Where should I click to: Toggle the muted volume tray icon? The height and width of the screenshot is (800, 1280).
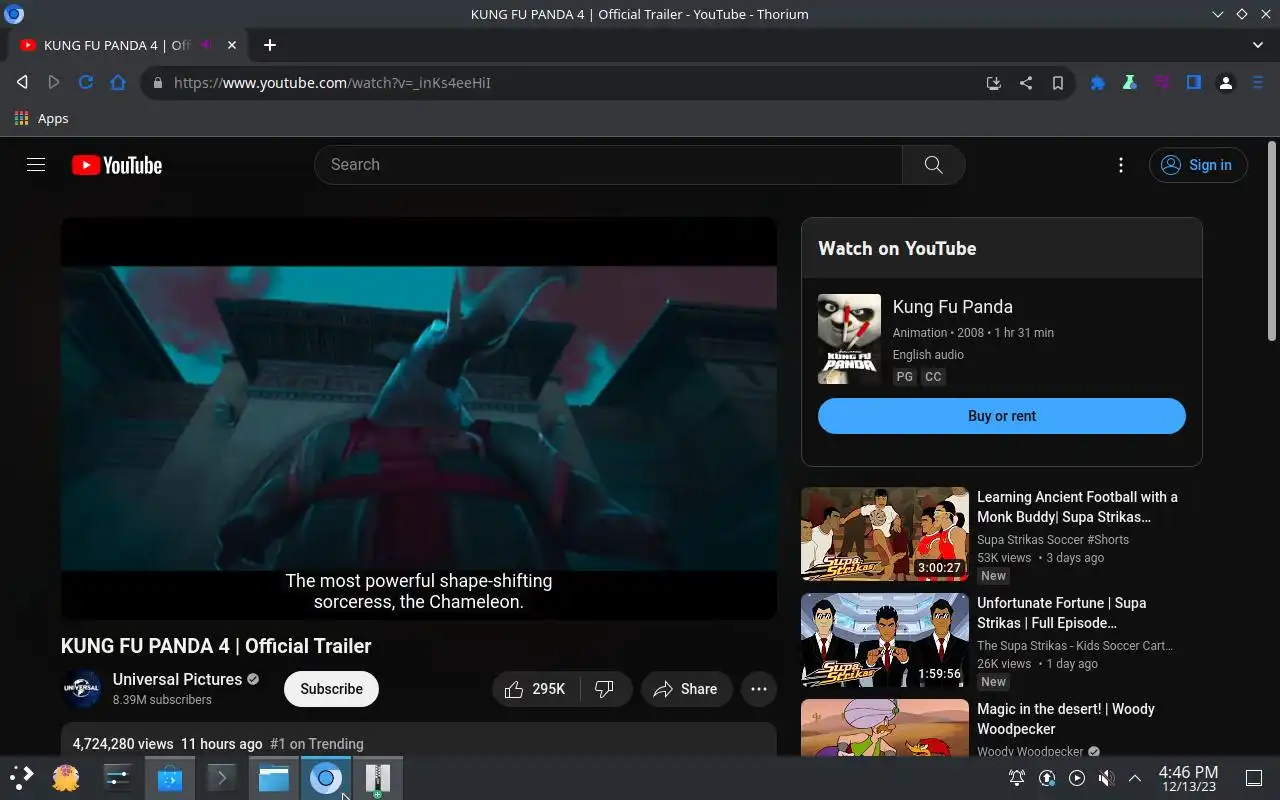tap(1106, 778)
